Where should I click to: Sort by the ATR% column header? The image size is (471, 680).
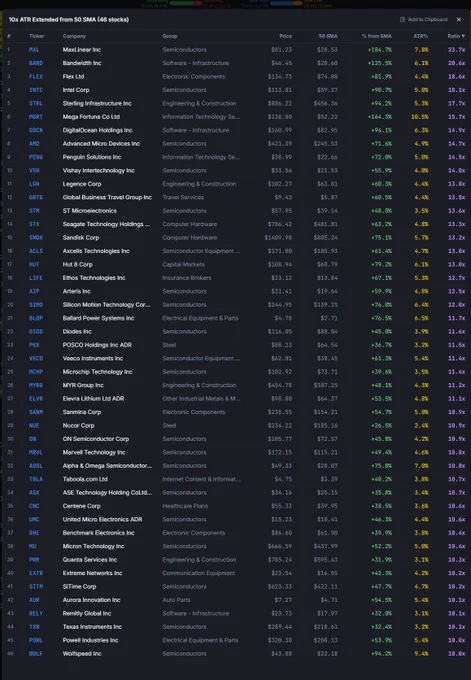pos(421,36)
